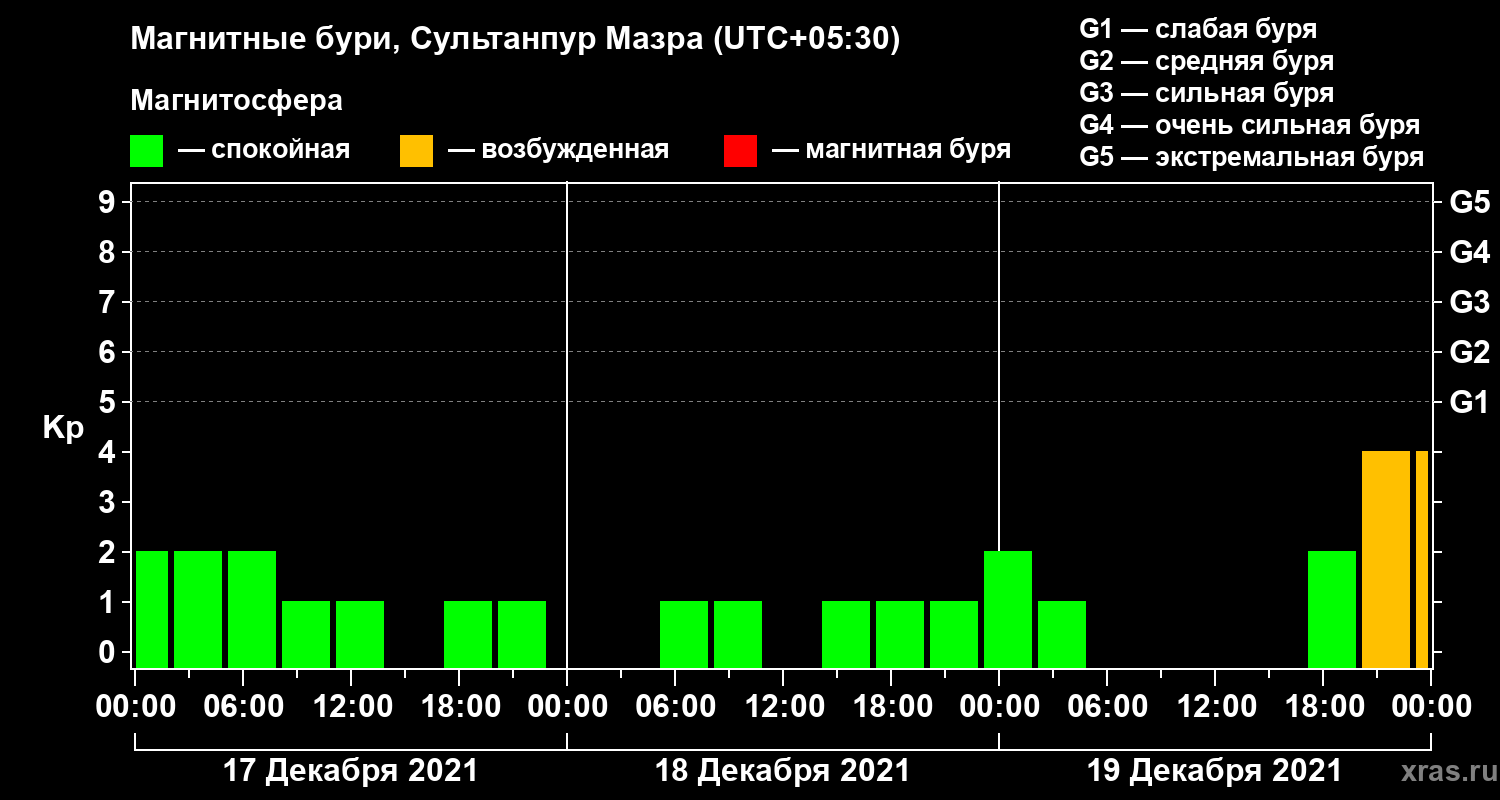
Task: Click 'G1 — слабая буря' description
Action: tap(1198, 28)
